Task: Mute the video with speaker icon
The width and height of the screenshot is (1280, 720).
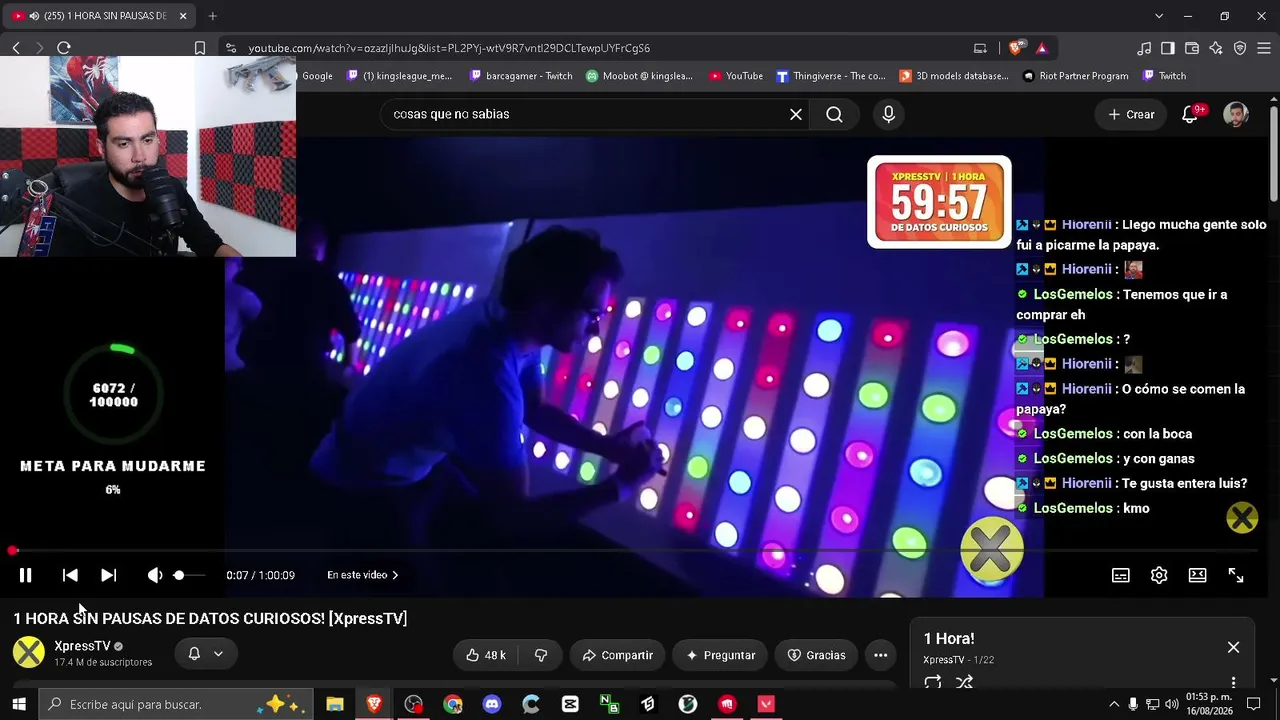Action: point(154,575)
